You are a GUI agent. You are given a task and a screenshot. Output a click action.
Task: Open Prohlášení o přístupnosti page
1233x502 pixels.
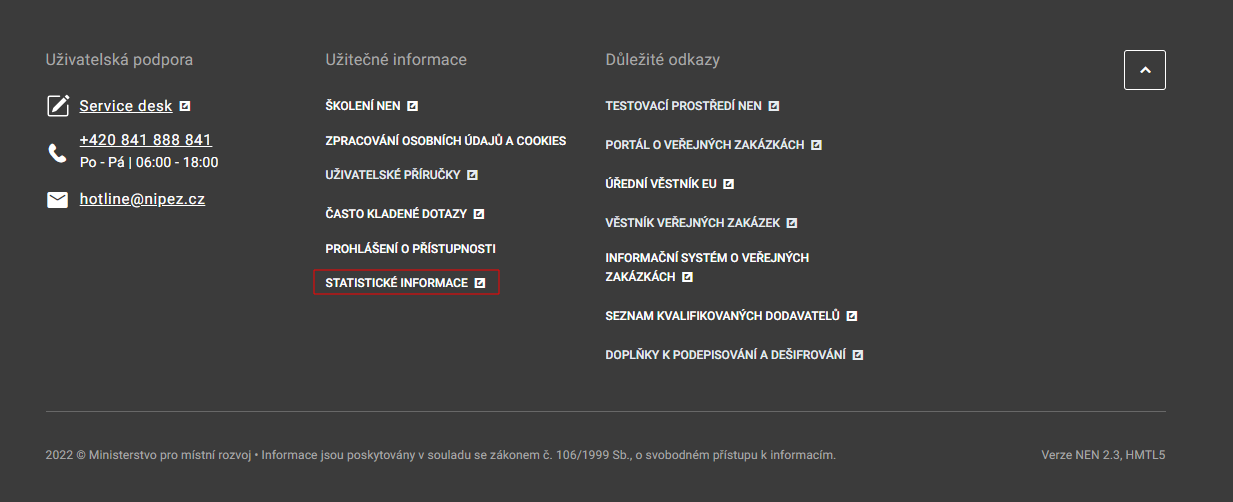click(x=410, y=249)
